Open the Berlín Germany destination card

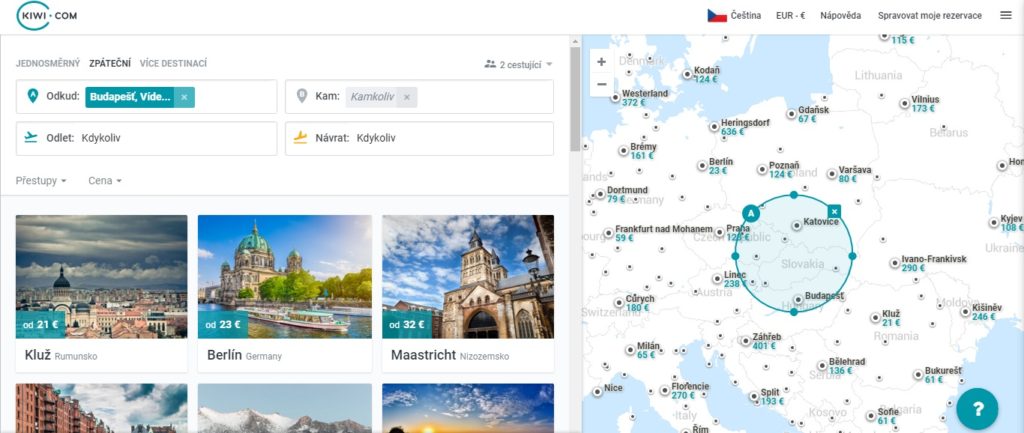pyautogui.click(x=285, y=293)
